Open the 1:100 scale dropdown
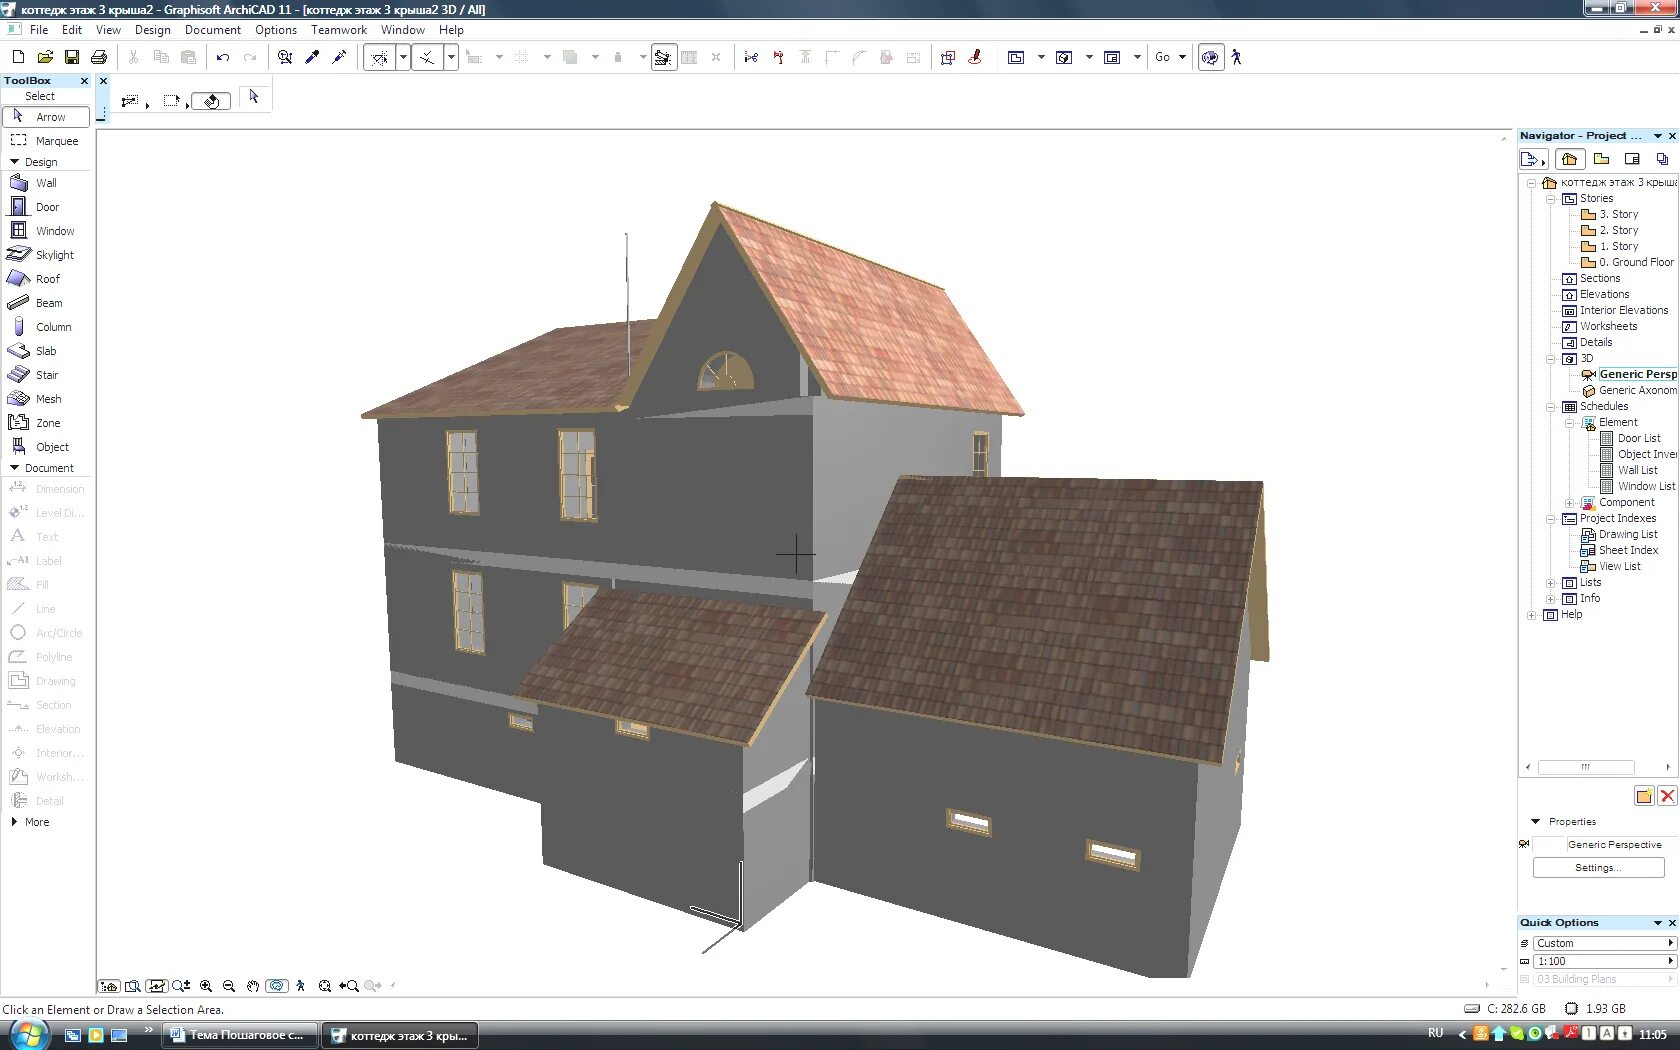 (1604, 961)
